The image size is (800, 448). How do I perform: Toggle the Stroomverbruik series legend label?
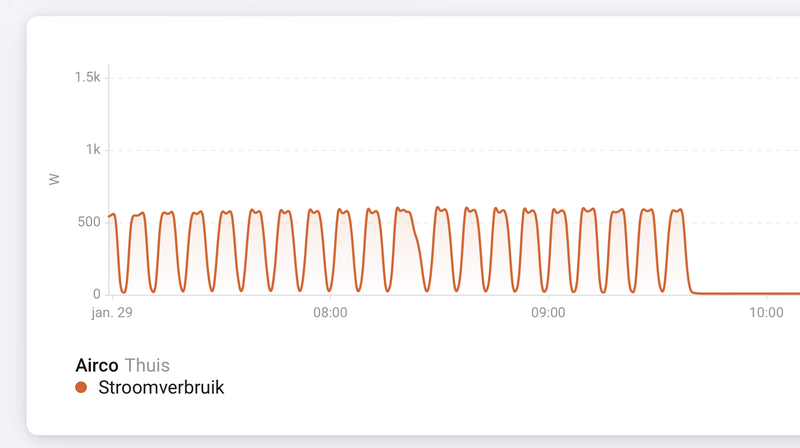pyautogui.click(x=161, y=387)
